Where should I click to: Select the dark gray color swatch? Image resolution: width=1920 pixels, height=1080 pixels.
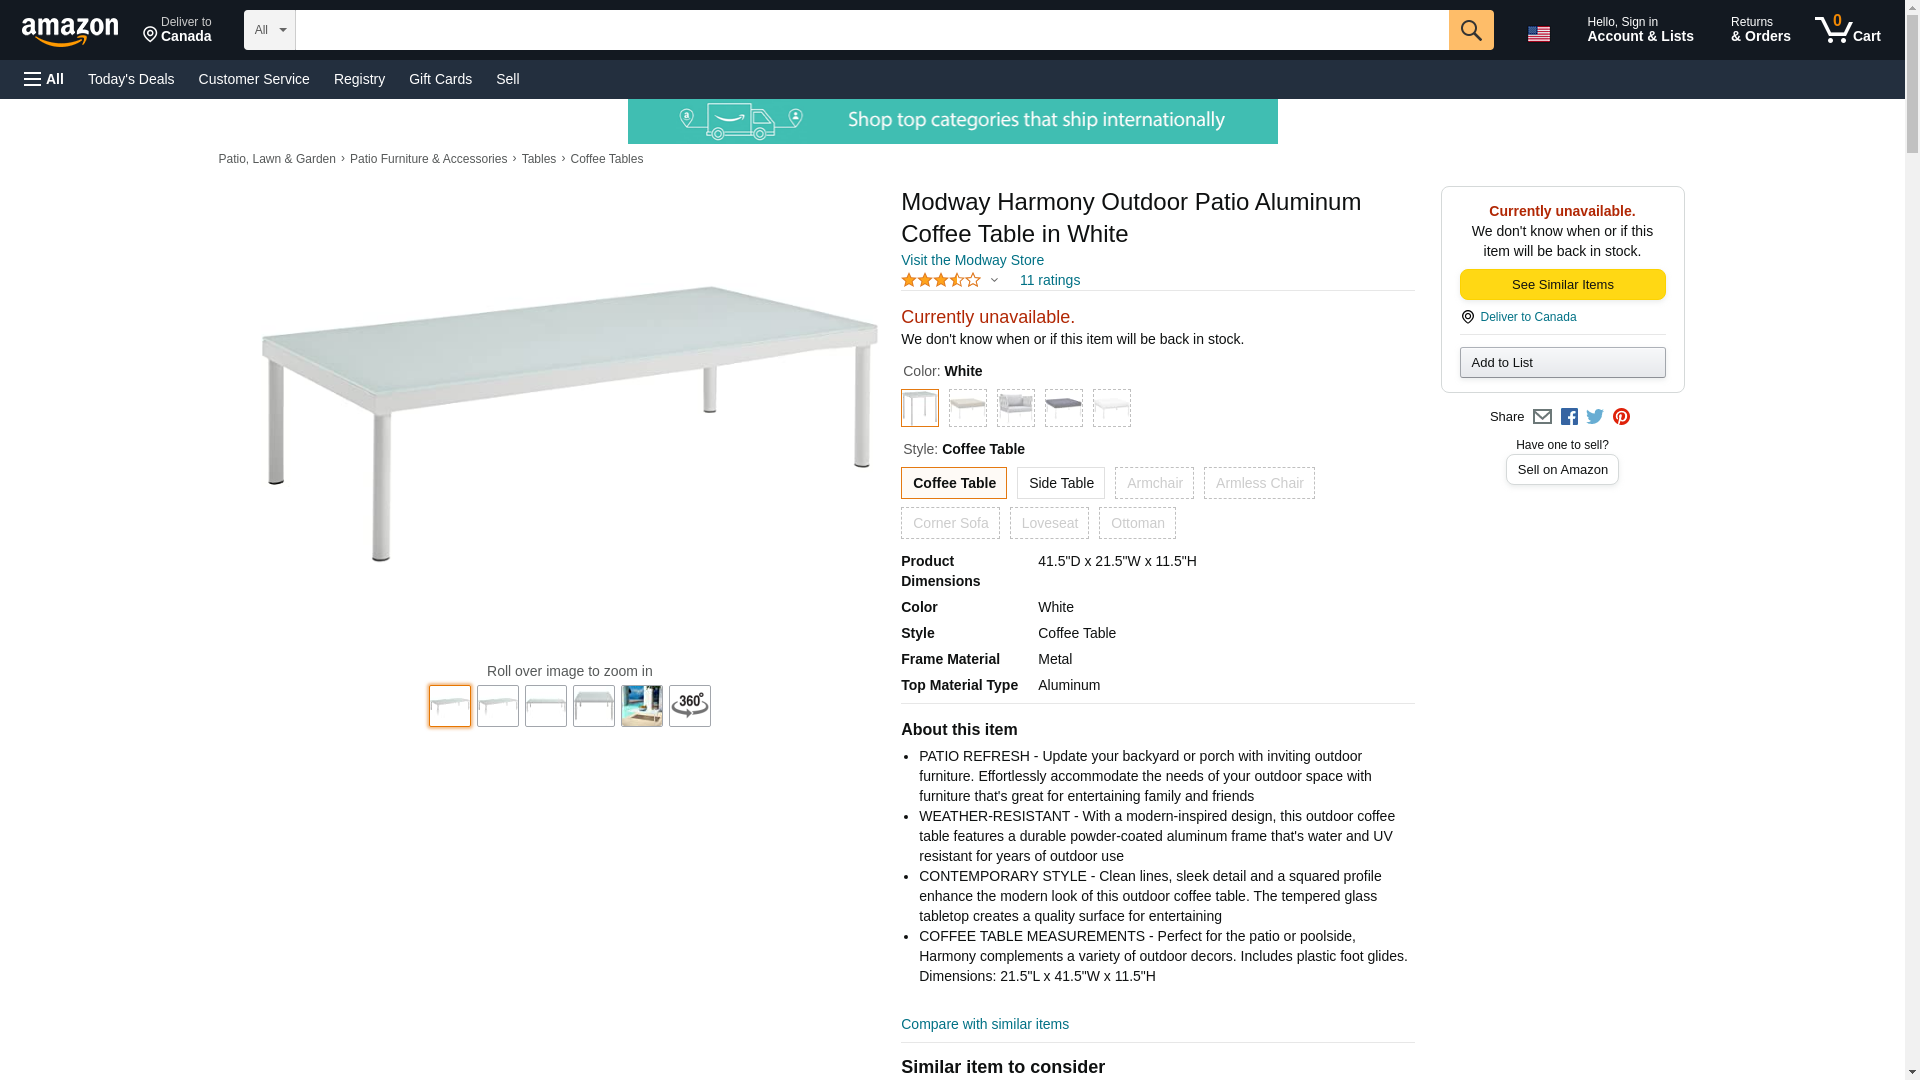[x=1063, y=408]
